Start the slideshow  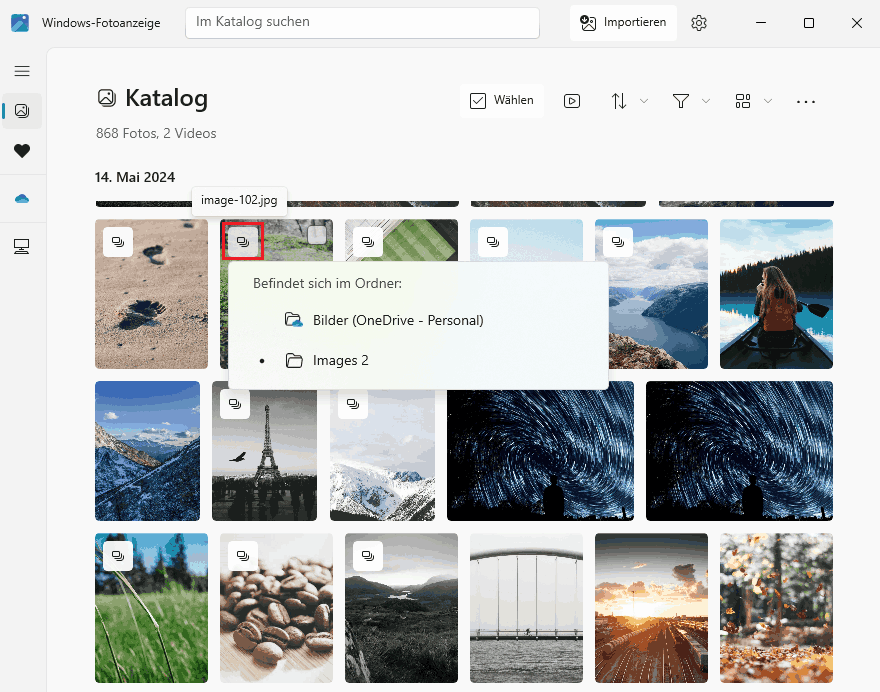(572, 100)
